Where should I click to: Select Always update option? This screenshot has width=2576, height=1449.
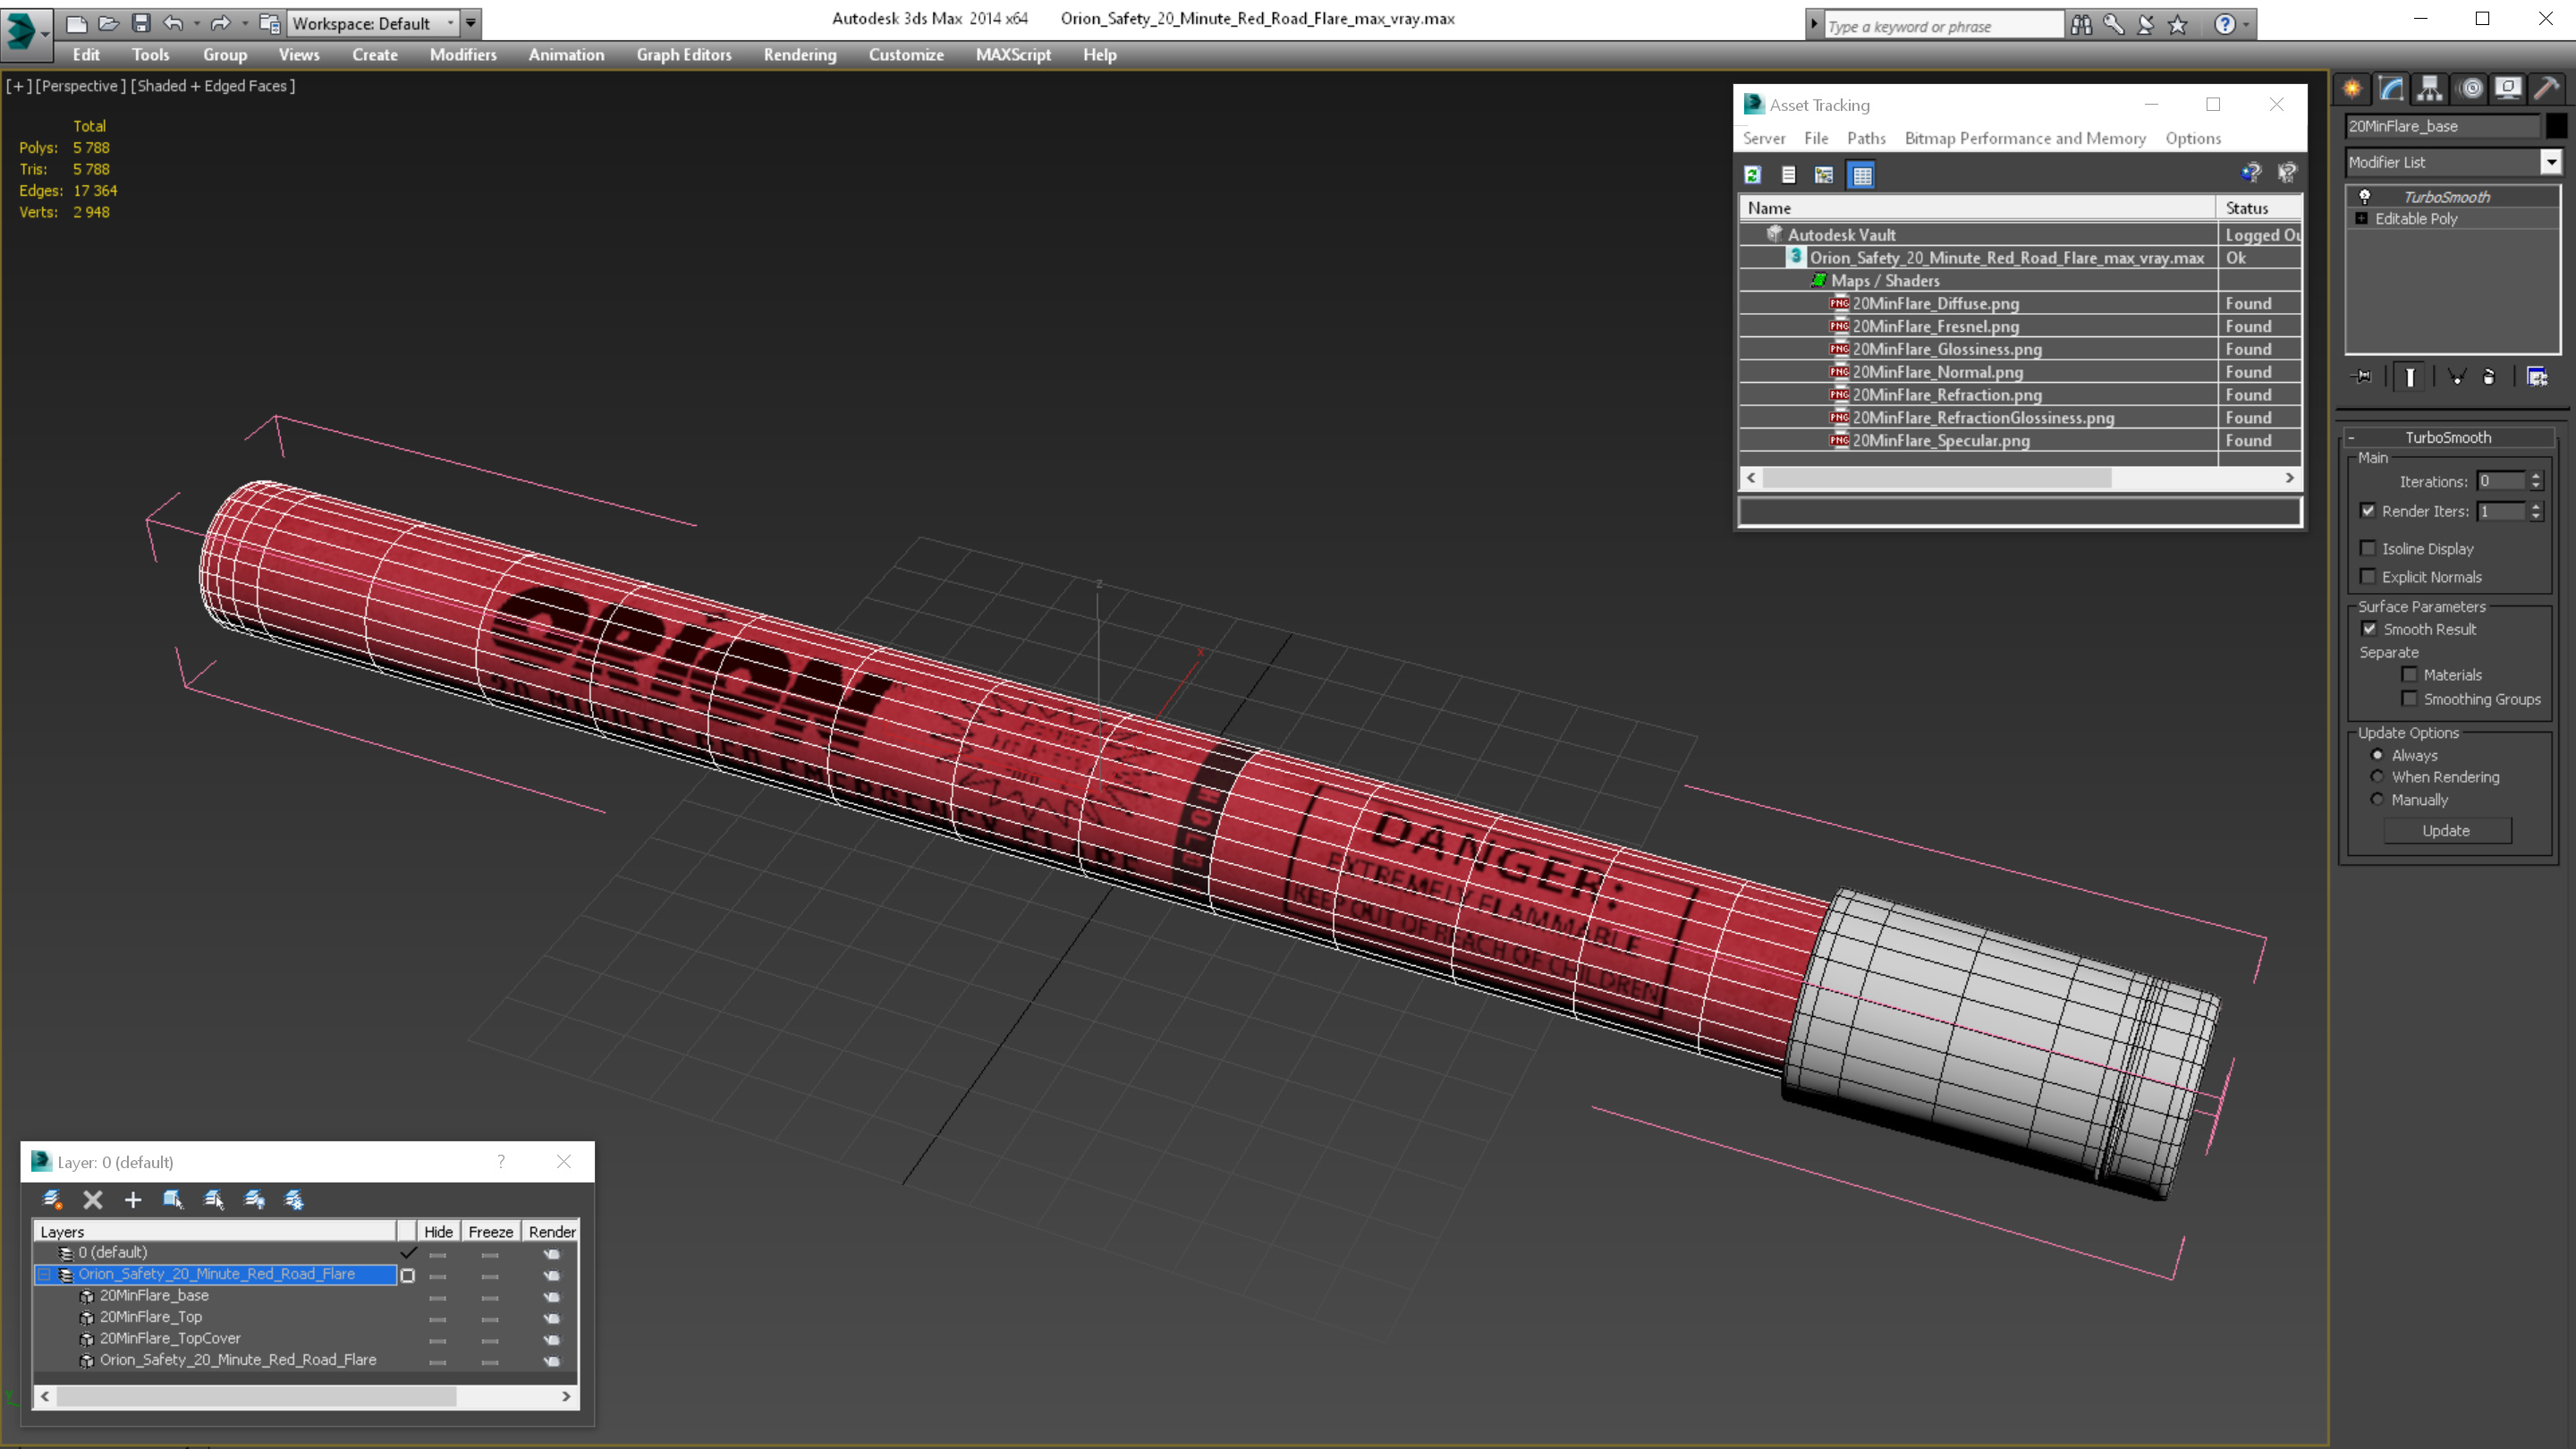(2377, 755)
